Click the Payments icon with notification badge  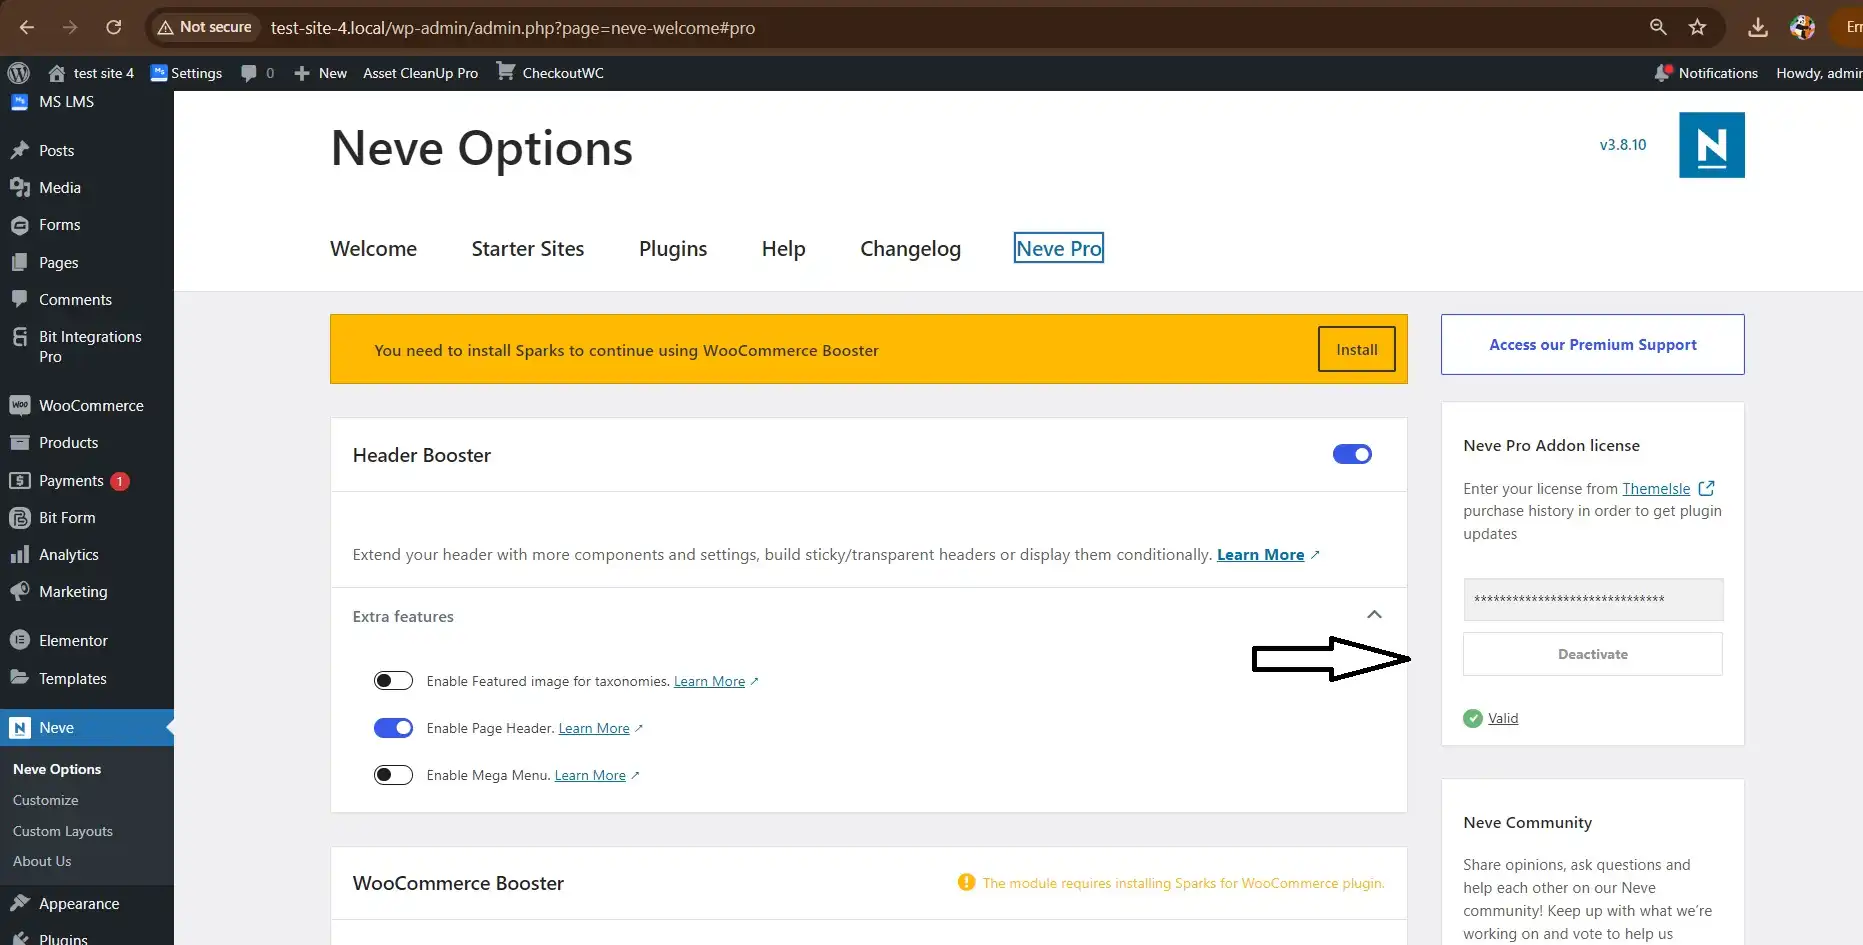[22, 480]
